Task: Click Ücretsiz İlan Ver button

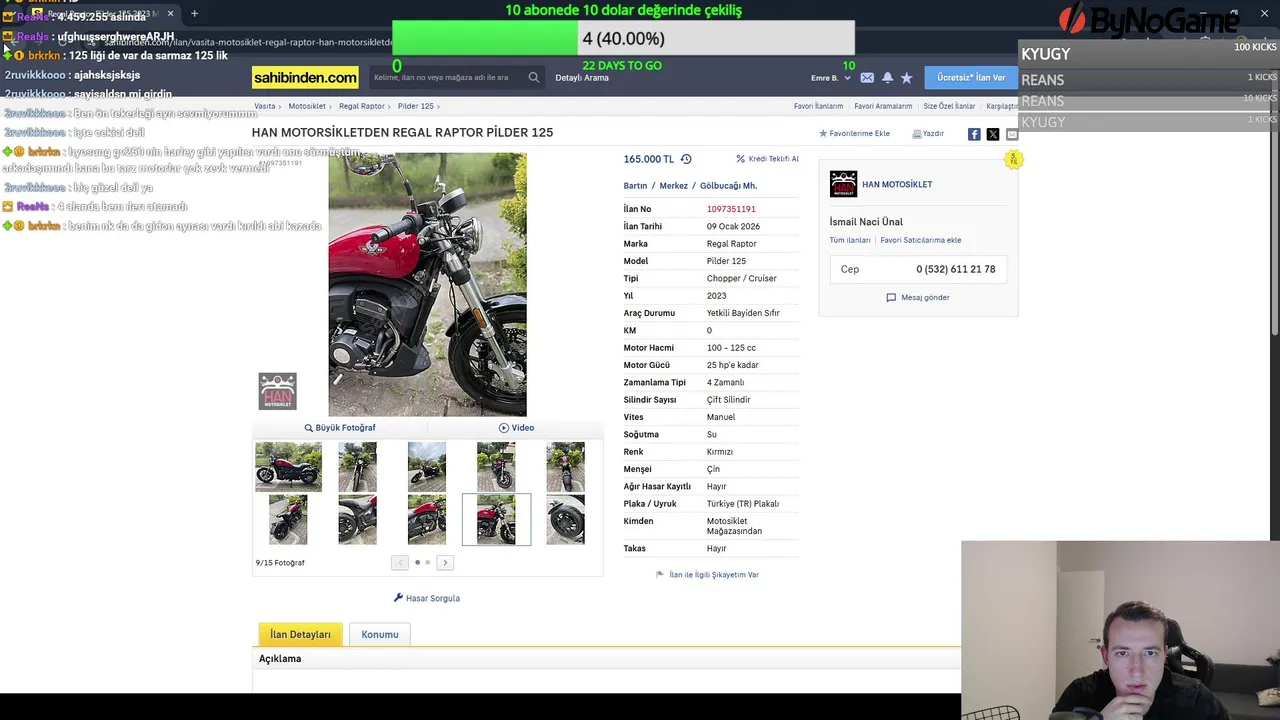Action: (970, 77)
